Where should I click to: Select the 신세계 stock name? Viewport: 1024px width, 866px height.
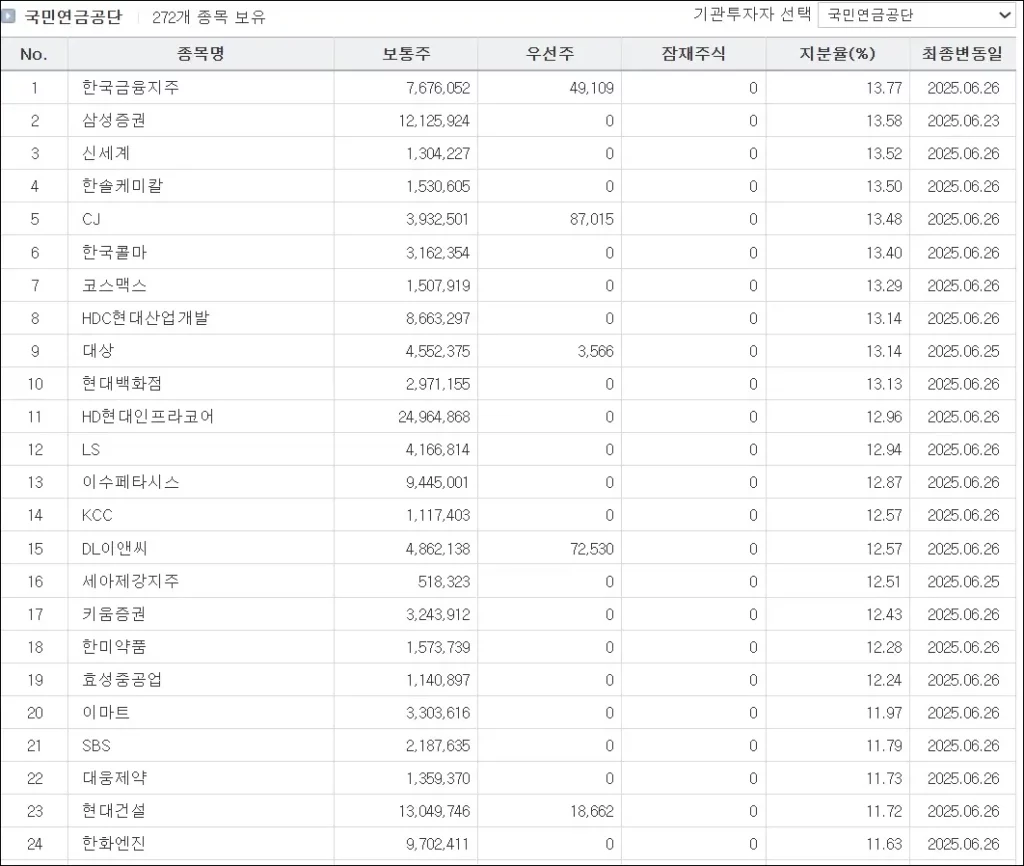click(x=106, y=153)
